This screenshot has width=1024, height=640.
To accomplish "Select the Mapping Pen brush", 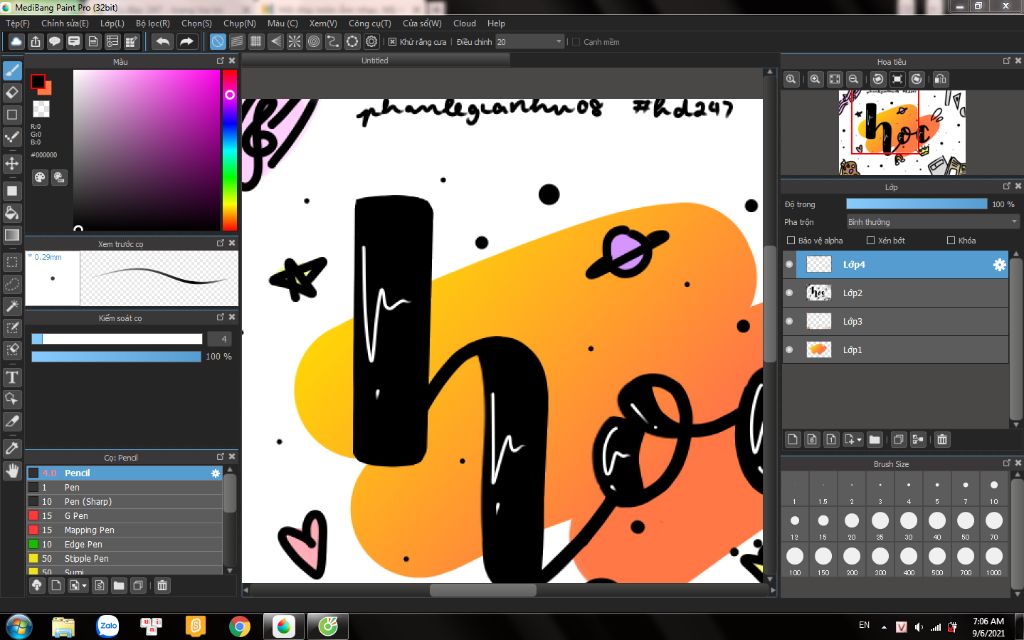I will [x=124, y=530].
